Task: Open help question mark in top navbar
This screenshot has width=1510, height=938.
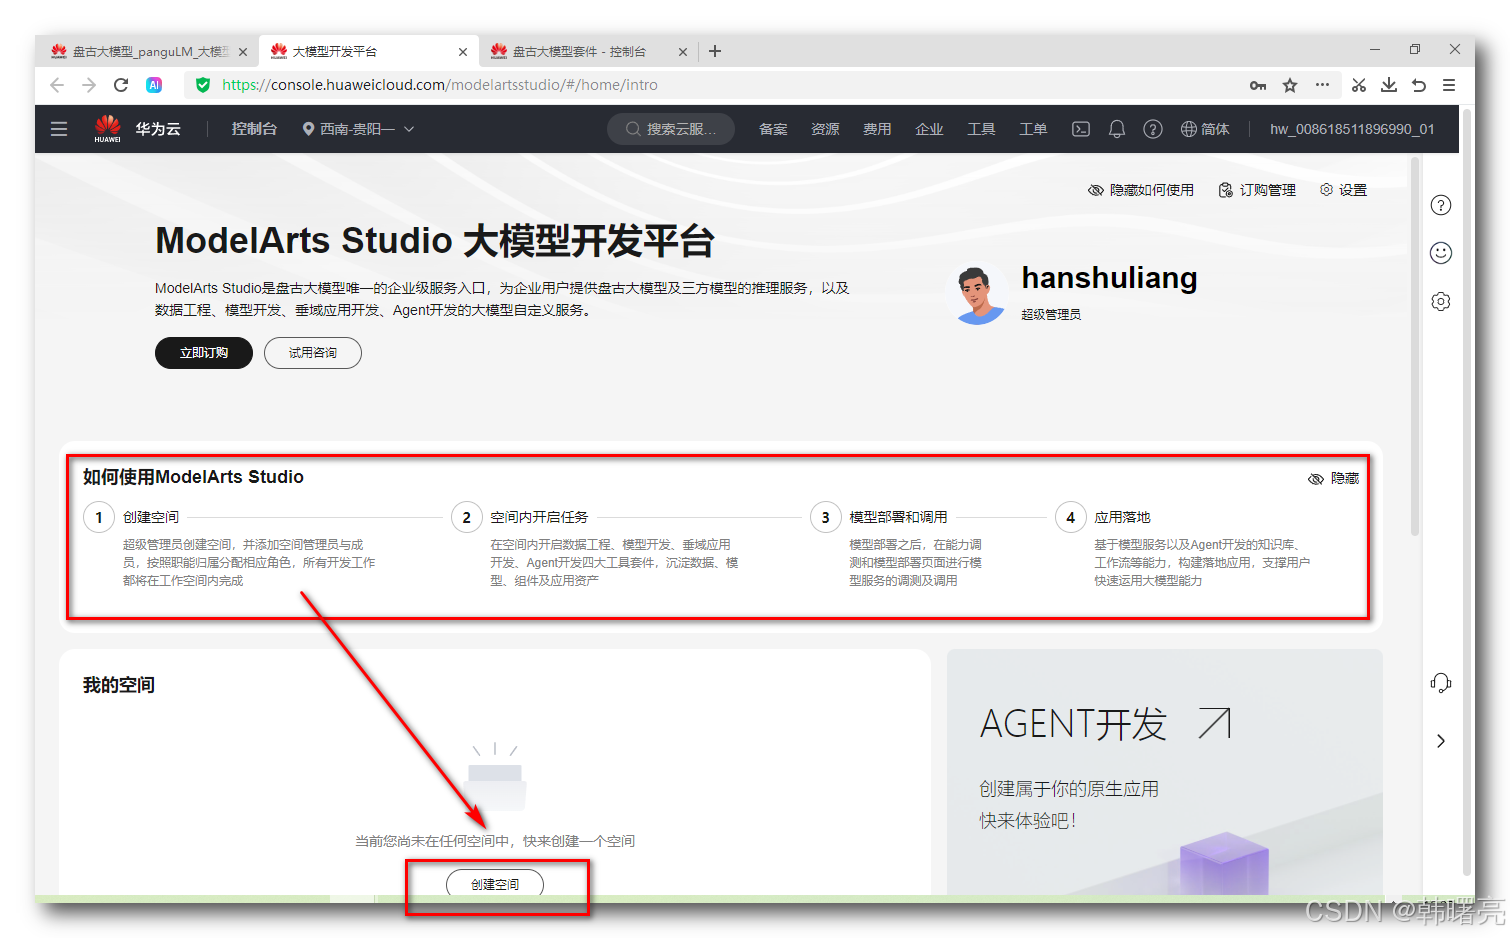Action: click(1153, 129)
